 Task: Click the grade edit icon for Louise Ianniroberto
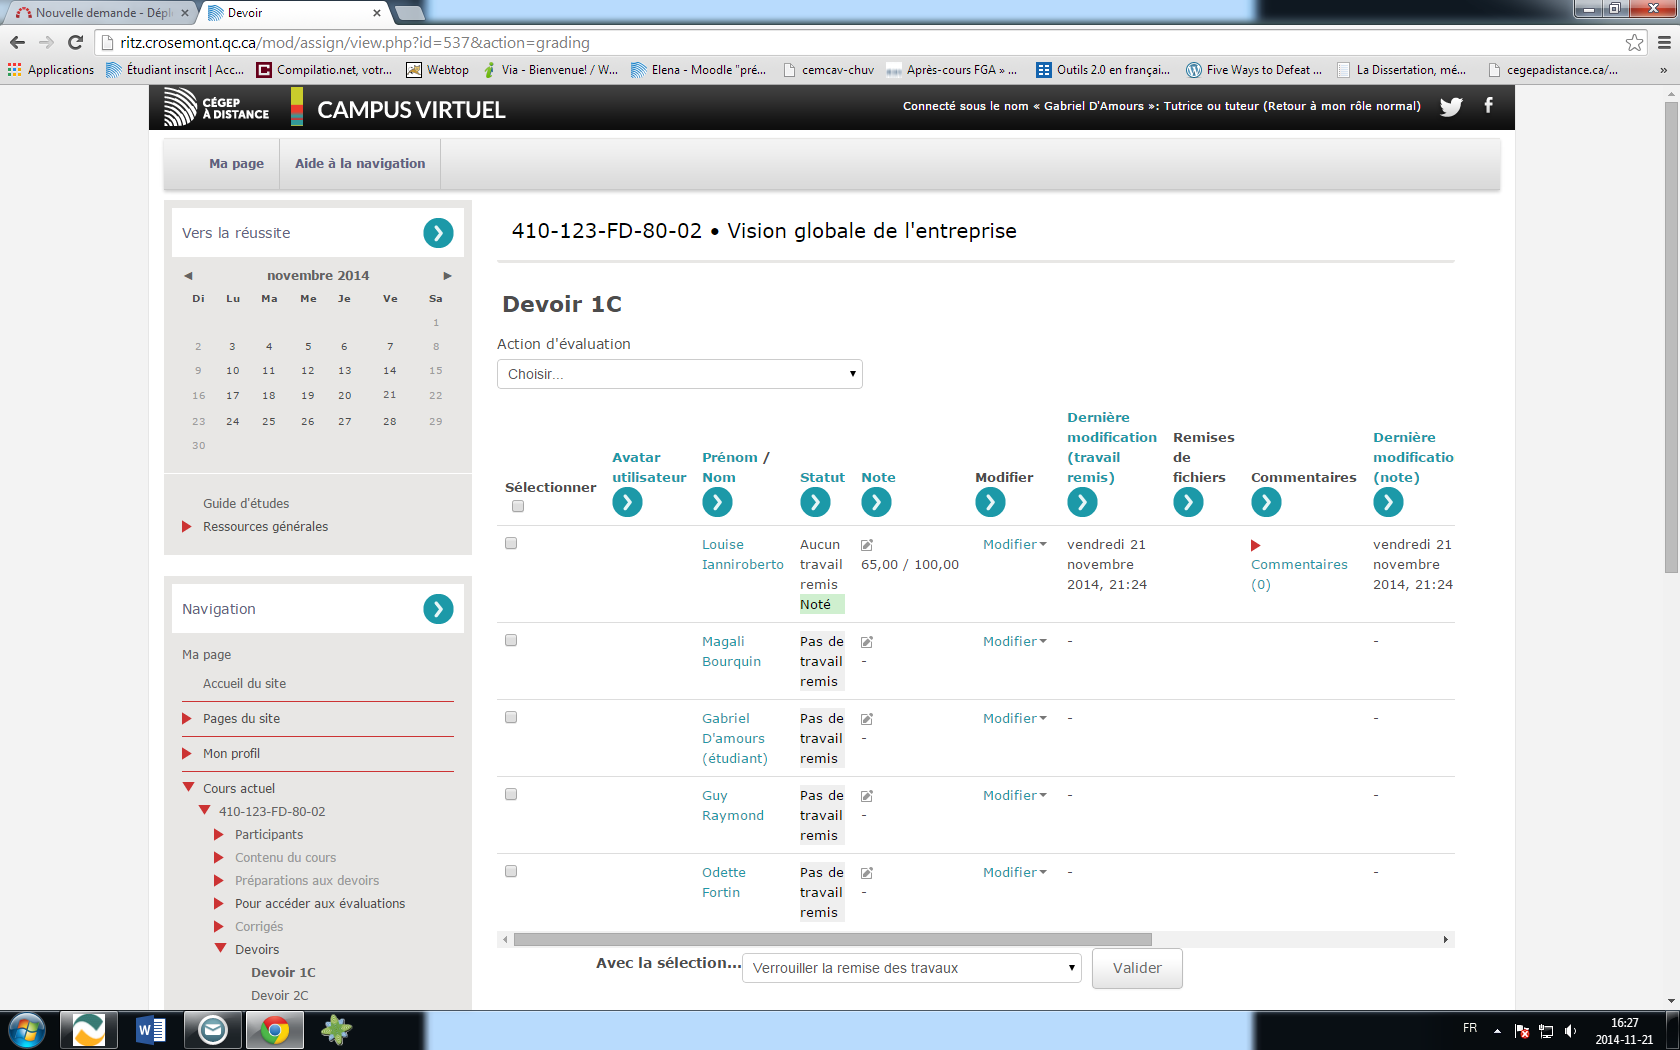tap(867, 545)
